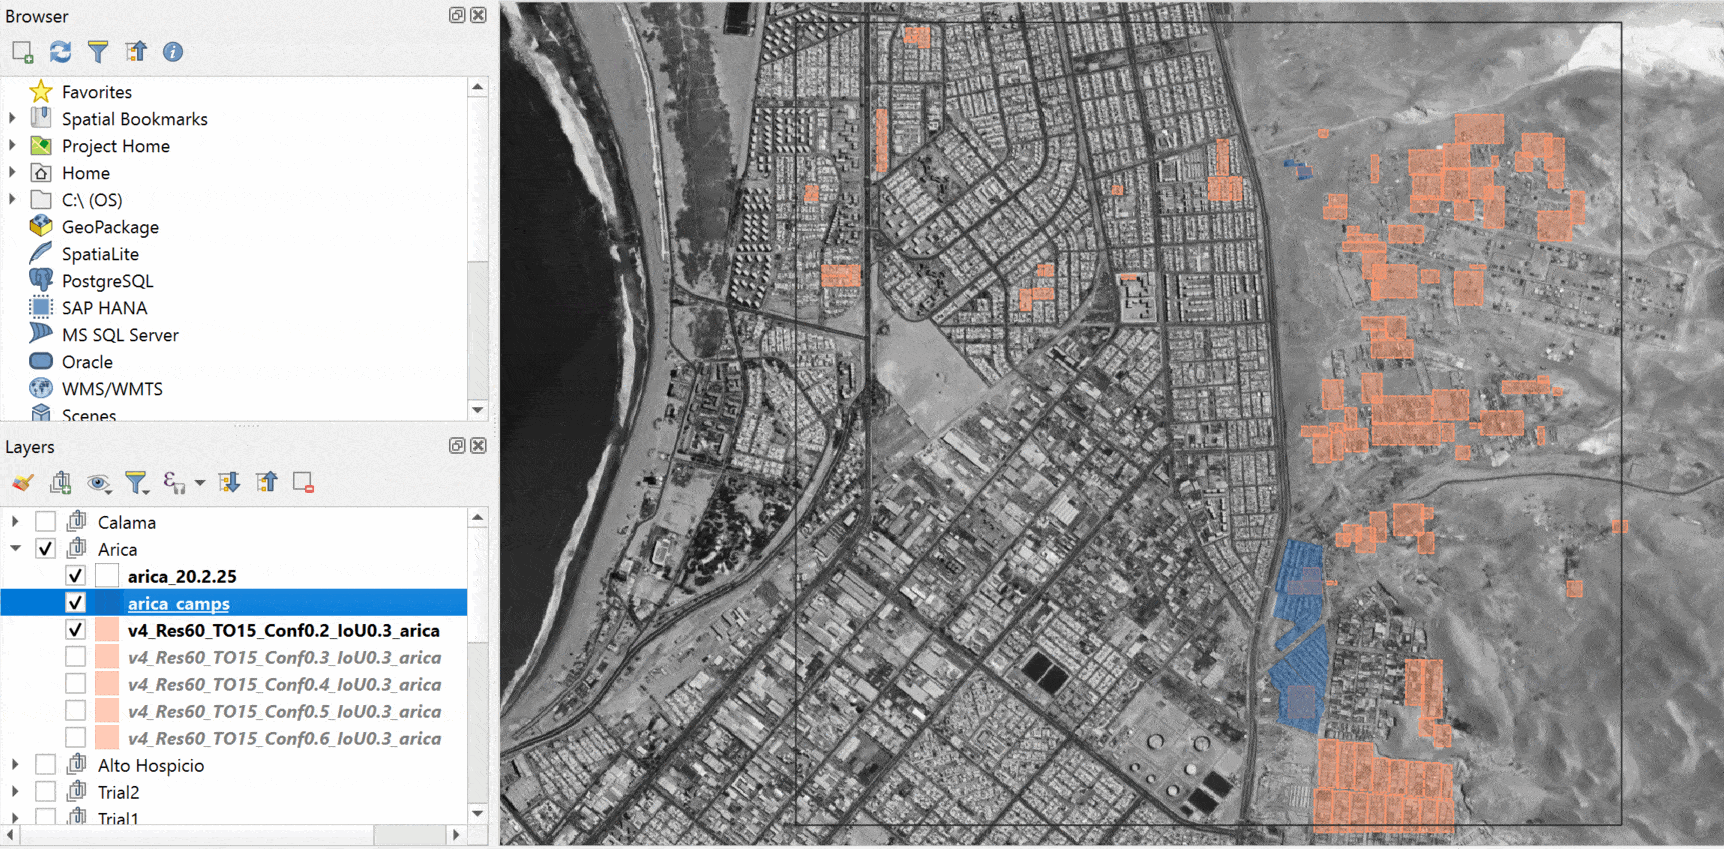This screenshot has width=1724, height=849.
Task: Click Browser scrollbar down arrow
Action: pyautogui.click(x=478, y=410)
